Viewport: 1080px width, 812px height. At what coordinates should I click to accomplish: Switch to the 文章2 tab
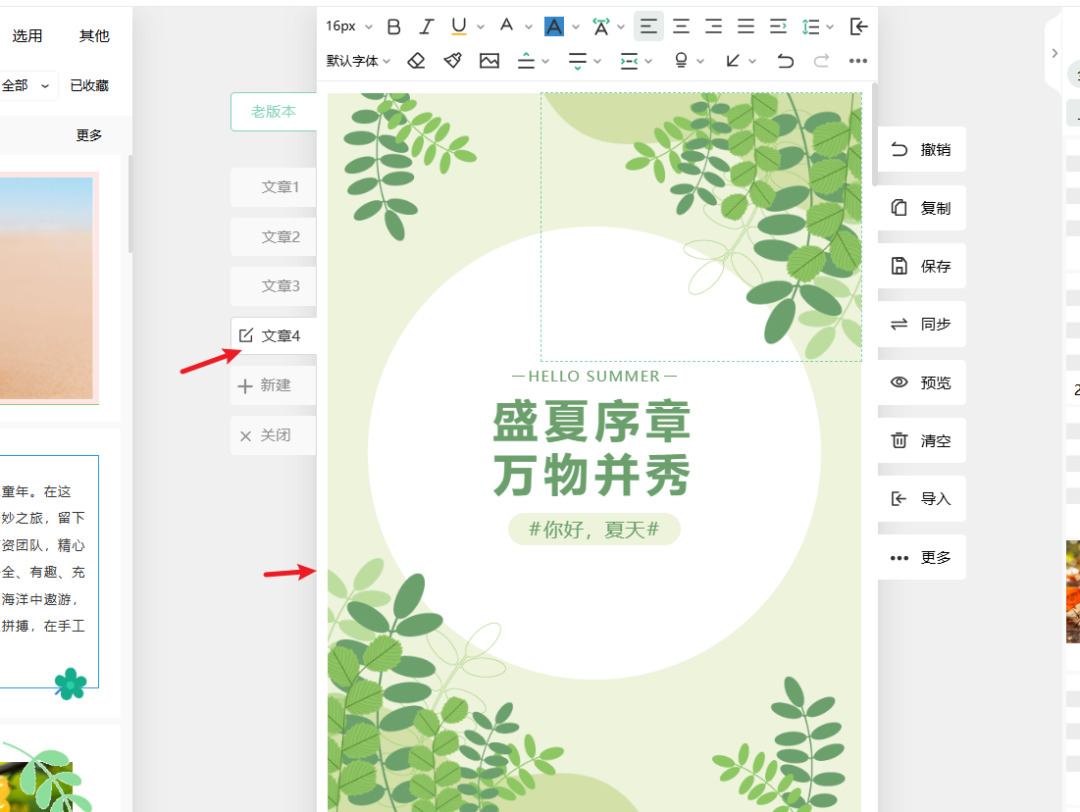[279, 237]
